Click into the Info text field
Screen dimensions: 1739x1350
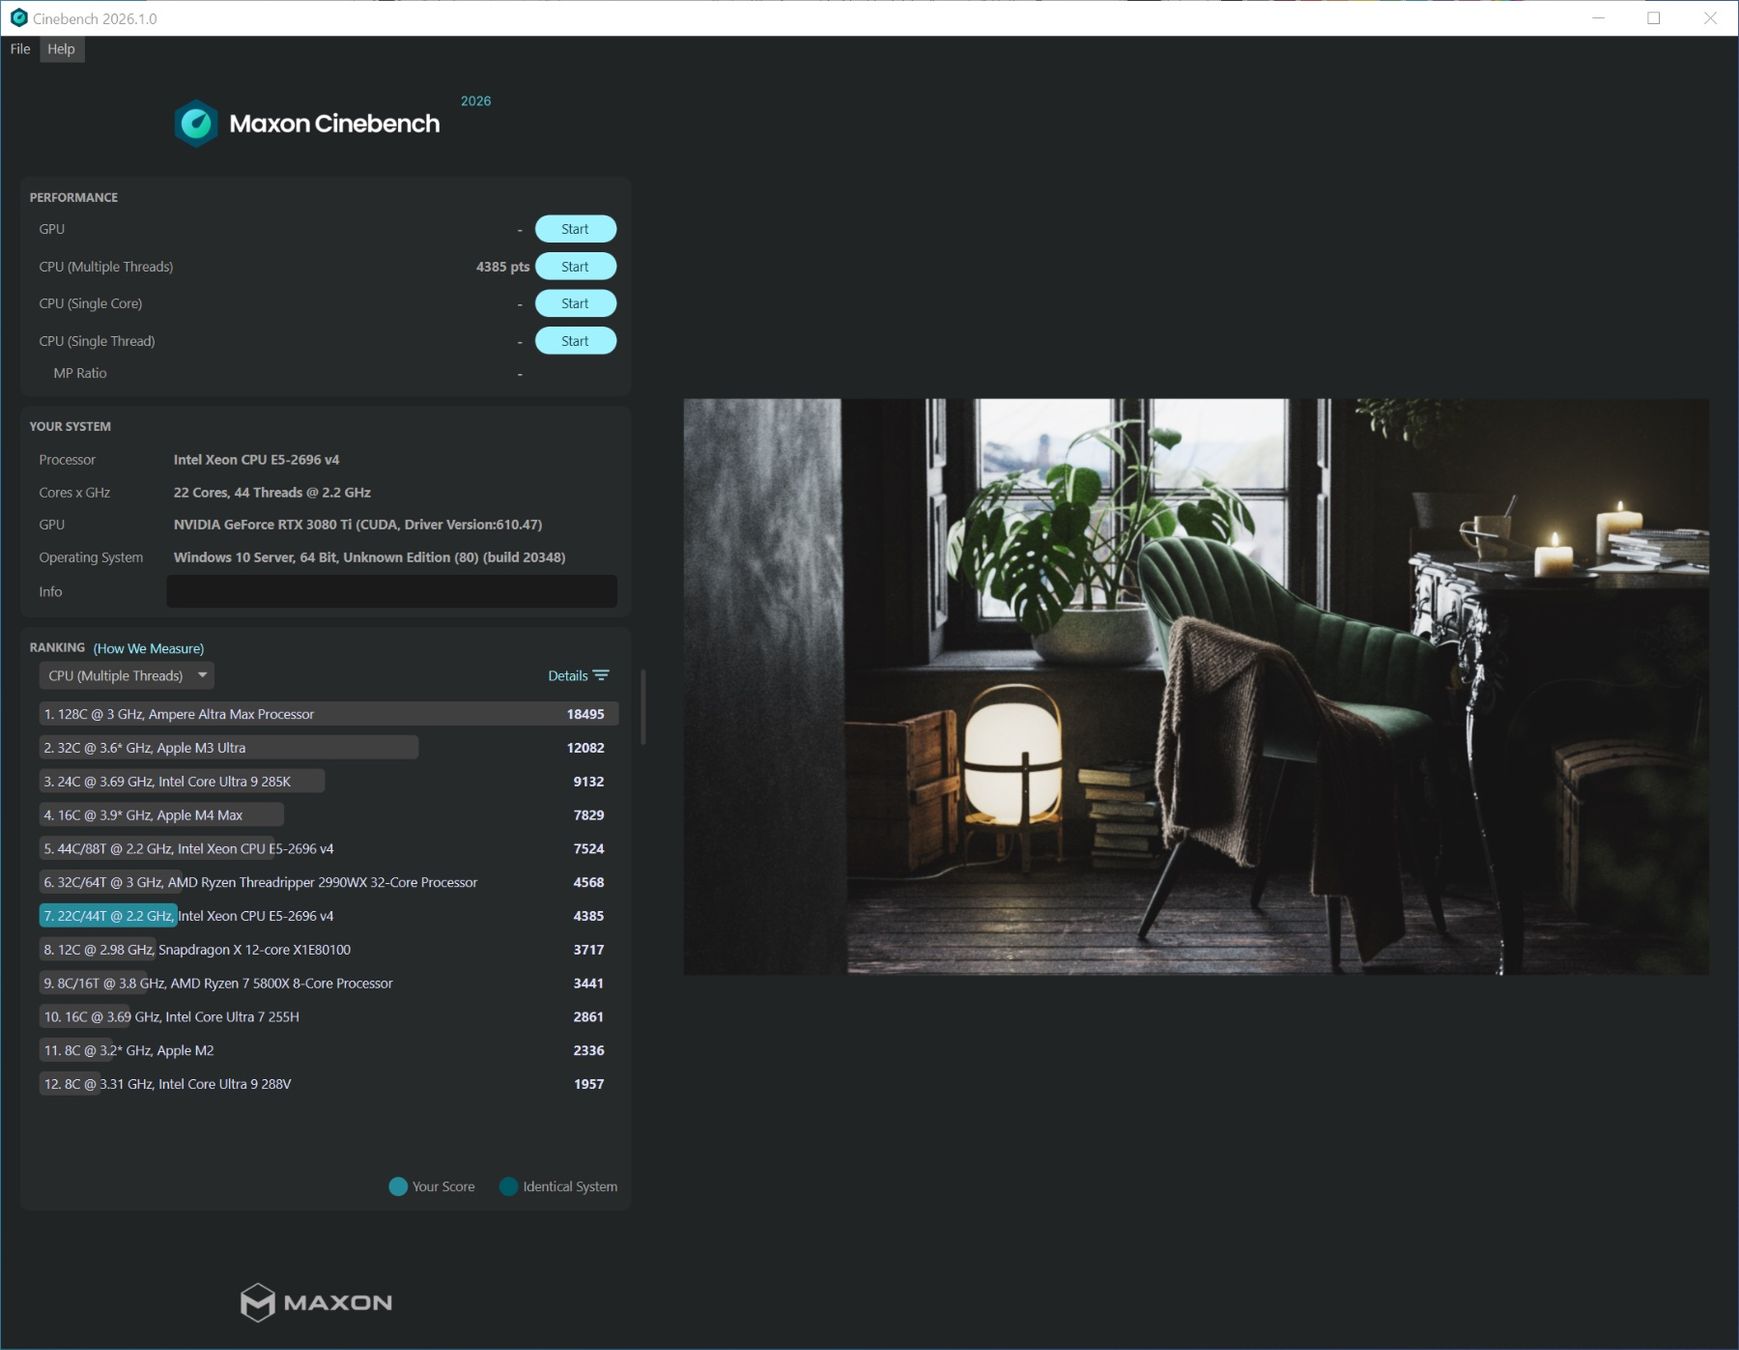(391, 591)
